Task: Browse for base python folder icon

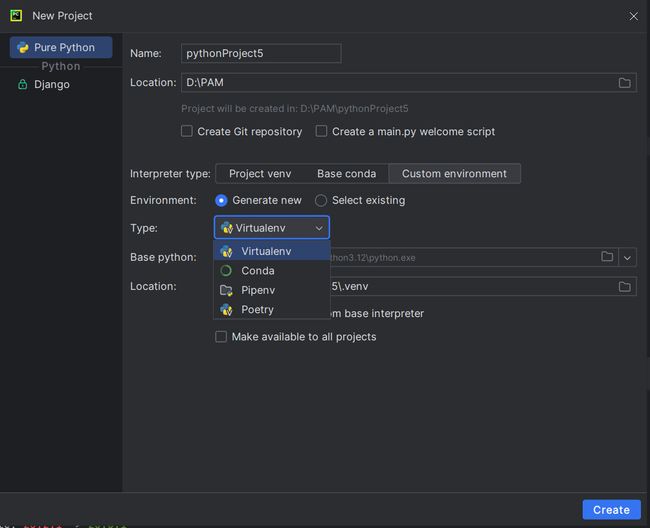Action: tap(607, 257)
